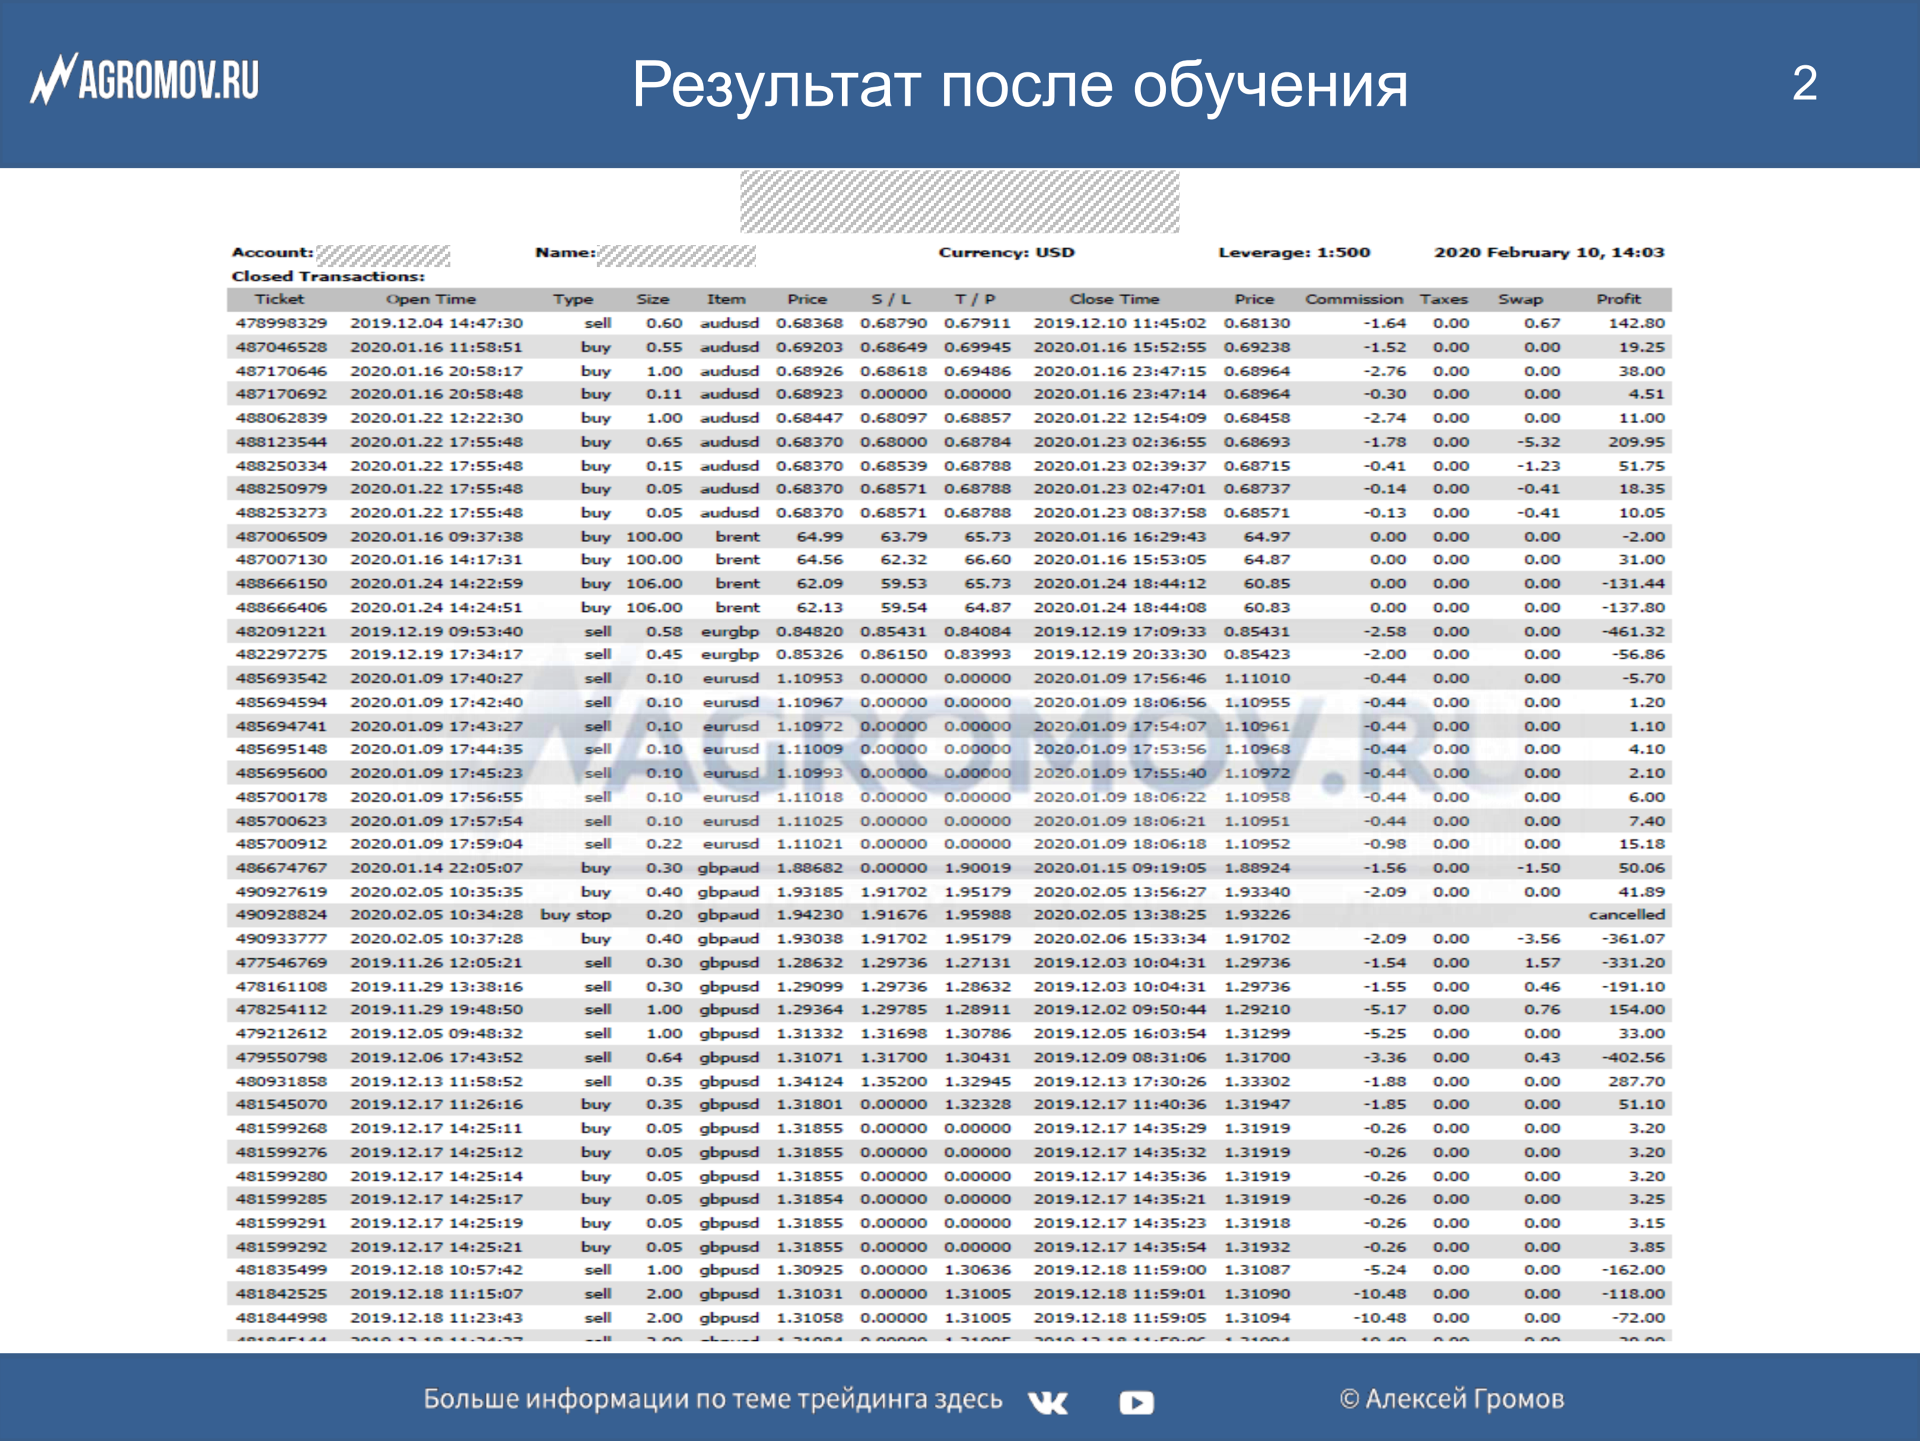Click profit value 154.00

(x=1636, y=1009)
